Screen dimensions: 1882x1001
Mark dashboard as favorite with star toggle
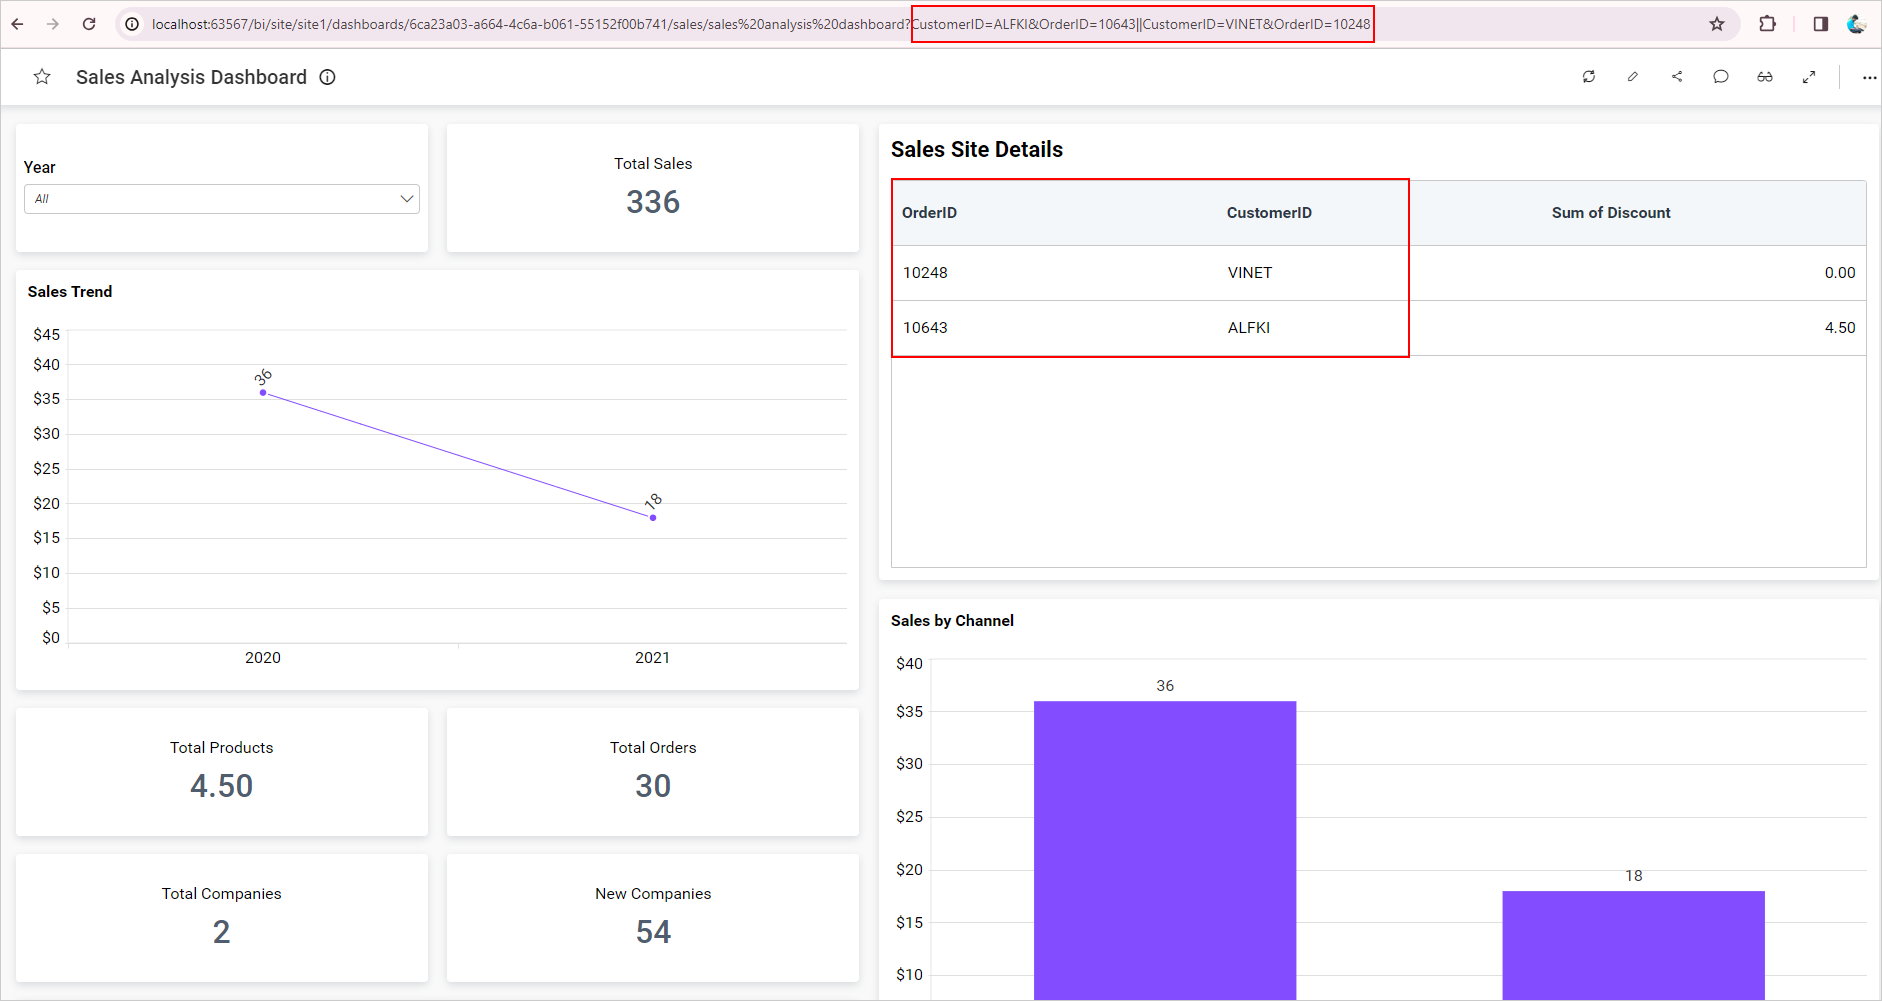click(x=42, y=77)
